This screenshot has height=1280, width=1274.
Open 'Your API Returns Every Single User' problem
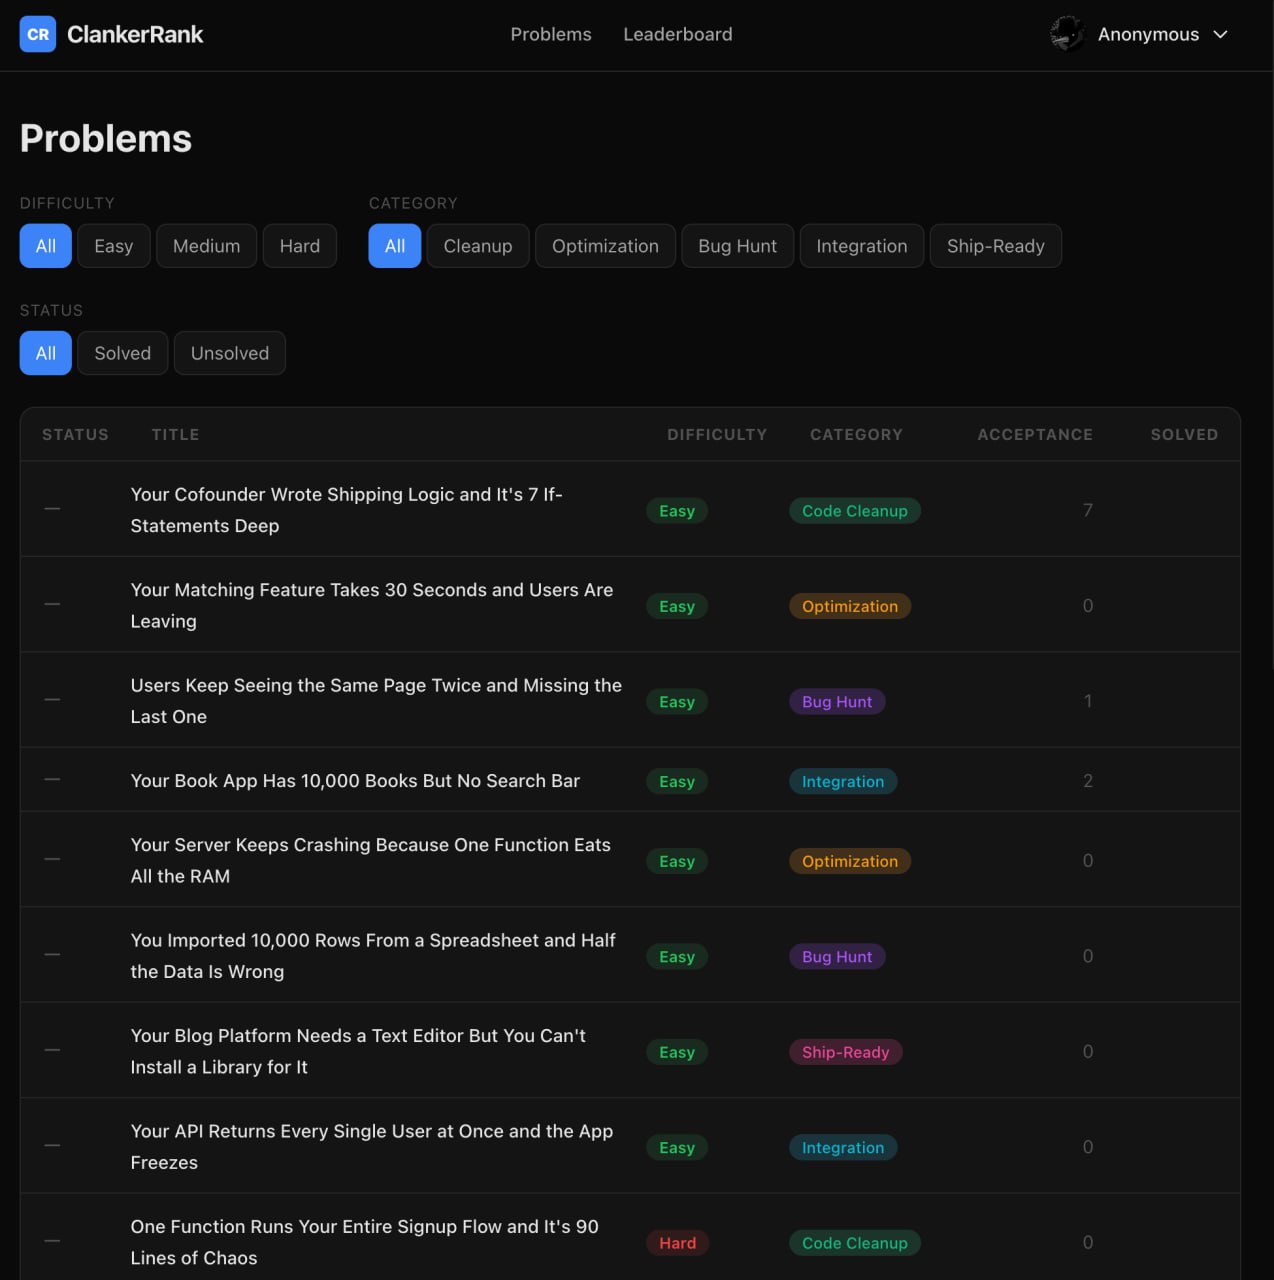pos(372,1147)
